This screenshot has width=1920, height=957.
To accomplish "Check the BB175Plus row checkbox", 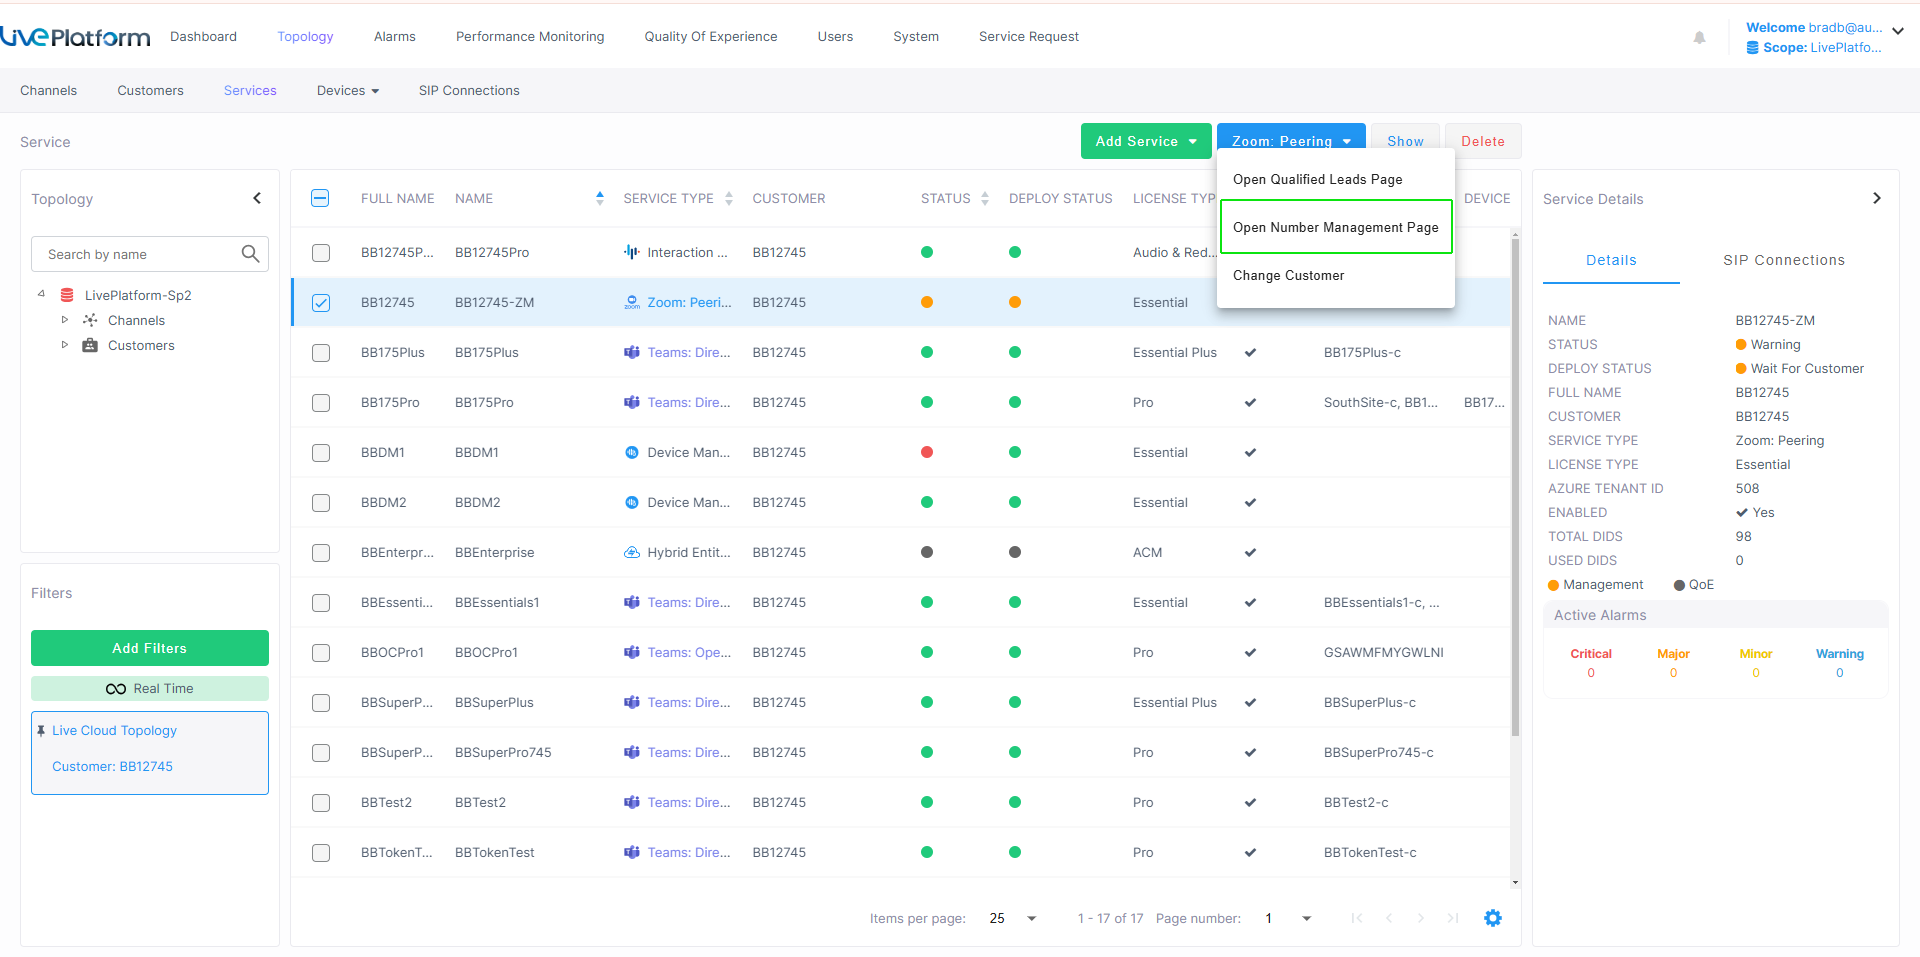I will pos(321,353).
